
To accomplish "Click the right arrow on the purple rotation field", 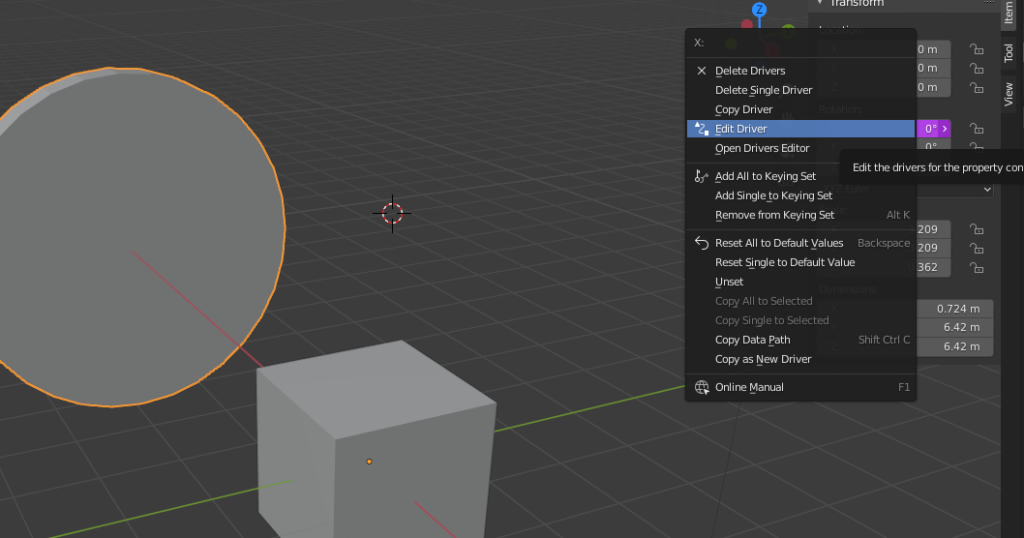I will (945, 129).
